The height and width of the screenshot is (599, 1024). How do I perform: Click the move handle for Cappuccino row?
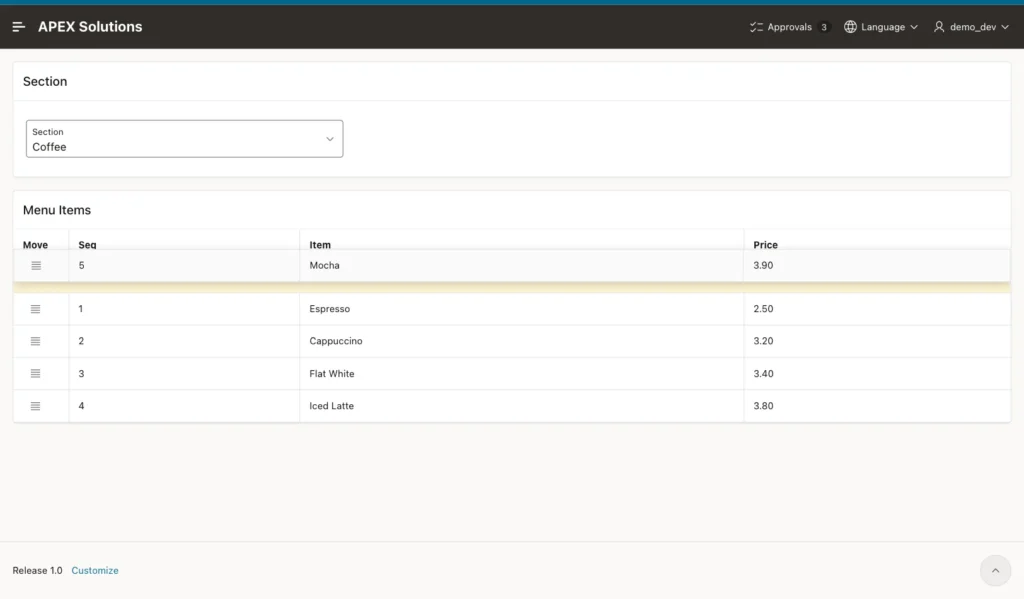[35, 341]
